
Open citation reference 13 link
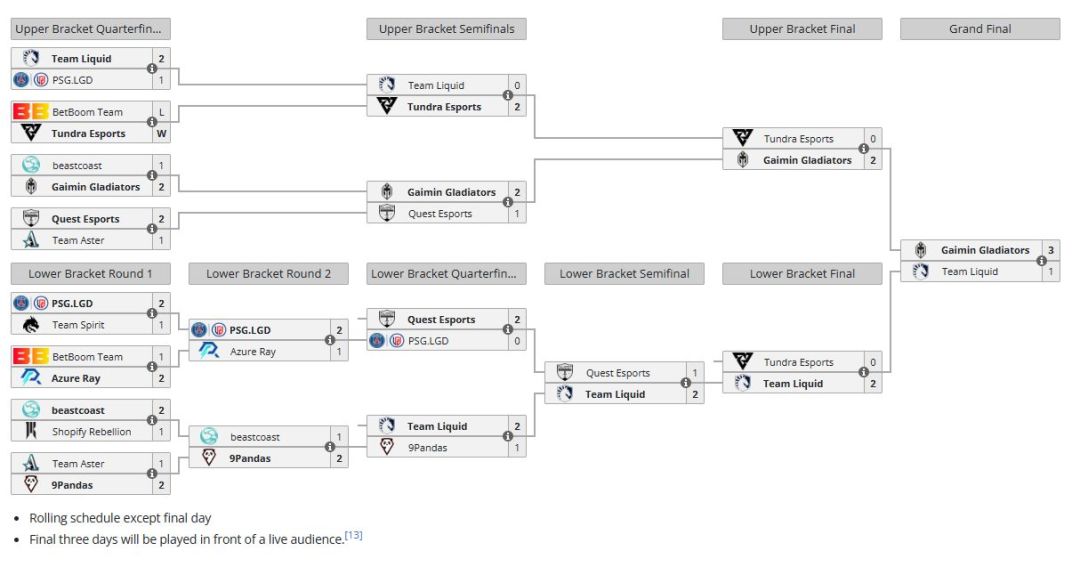tap(353, 536)
